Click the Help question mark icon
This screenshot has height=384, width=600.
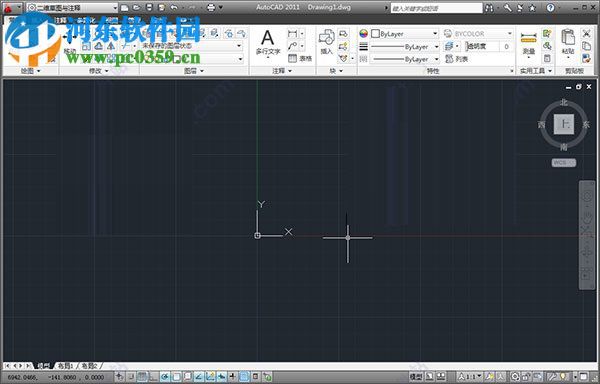coord(551,8)
